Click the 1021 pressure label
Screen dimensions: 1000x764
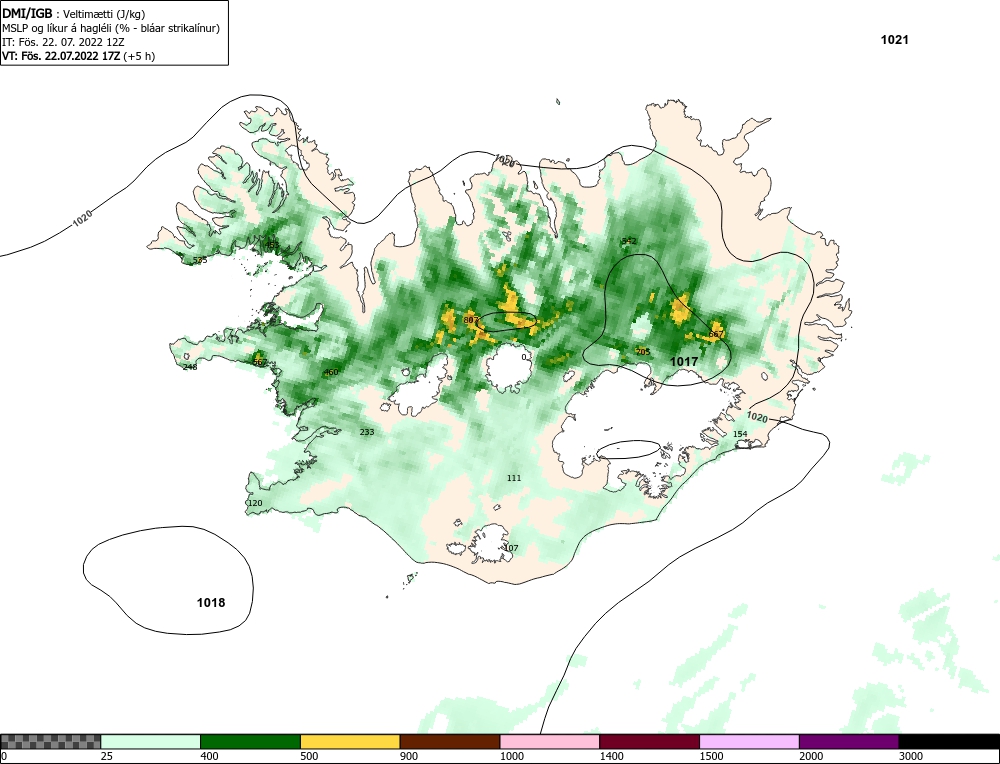tap(894, 40)
